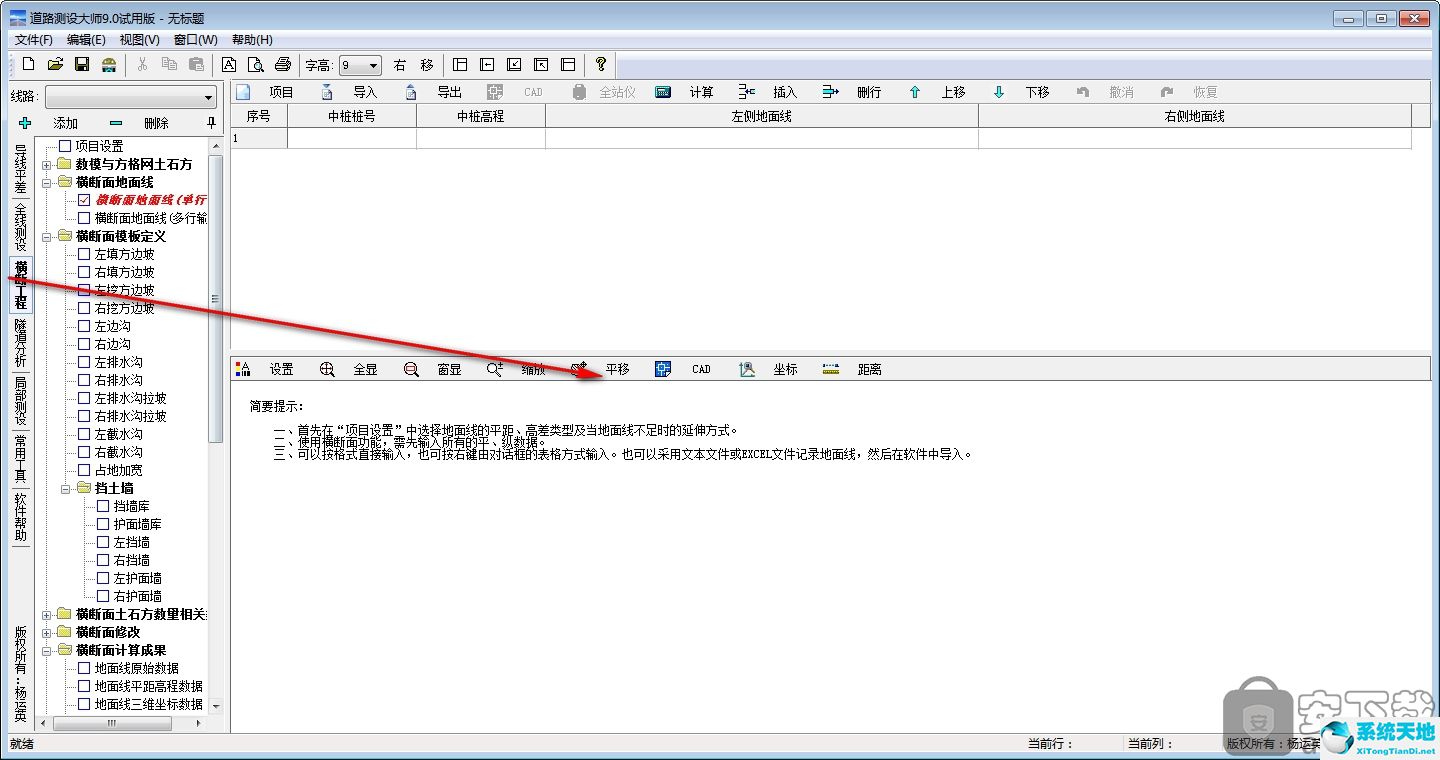Check the 地面线原始数据 checkbox
1440x760 pixels.
point(84,668)
